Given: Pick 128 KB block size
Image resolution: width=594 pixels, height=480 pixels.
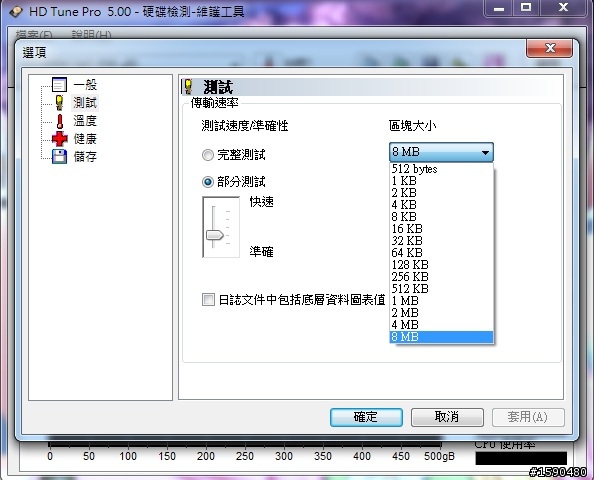Looking at the screenshot, I should pyautogui.click(x=441, y=265).
